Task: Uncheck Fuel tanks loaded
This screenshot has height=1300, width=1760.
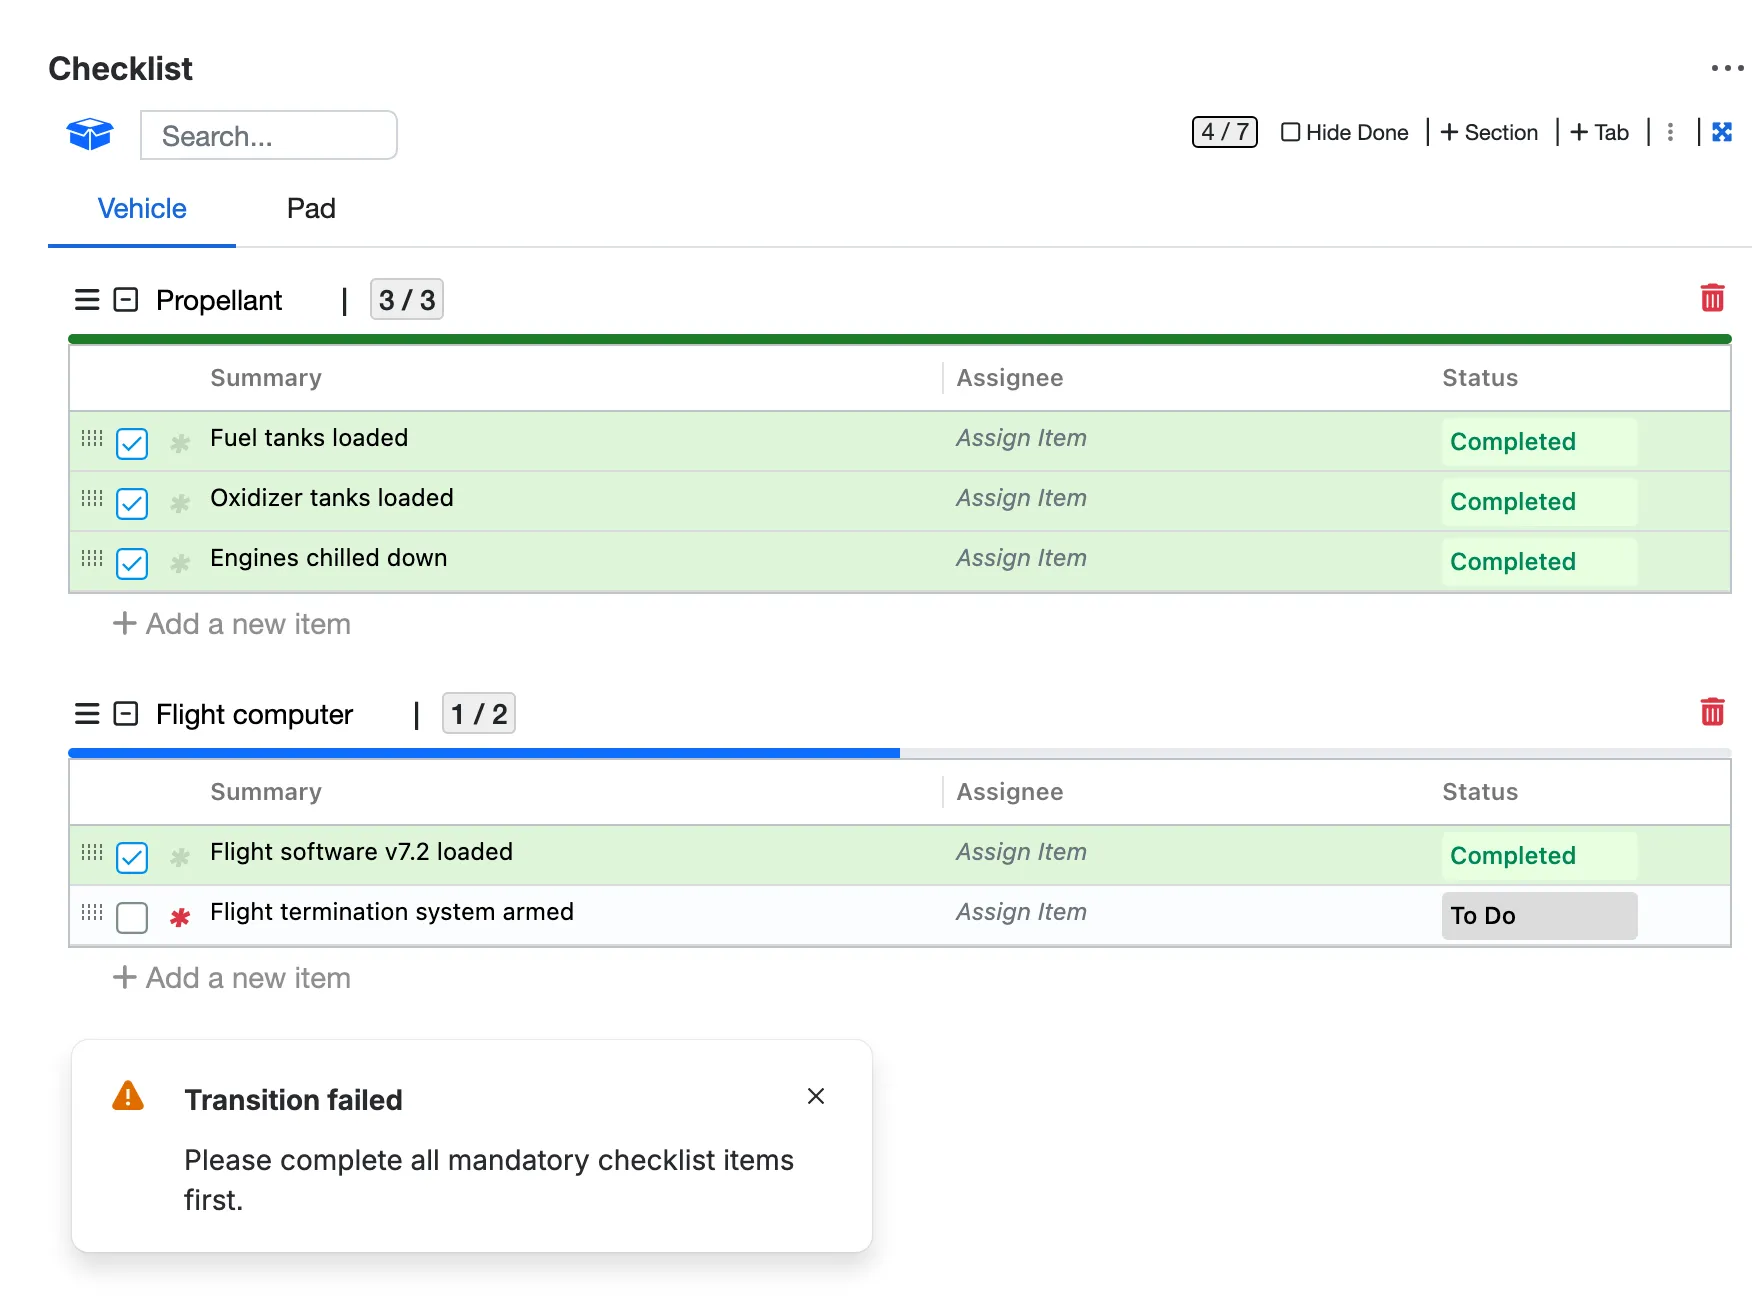Action: click(132, 443)
